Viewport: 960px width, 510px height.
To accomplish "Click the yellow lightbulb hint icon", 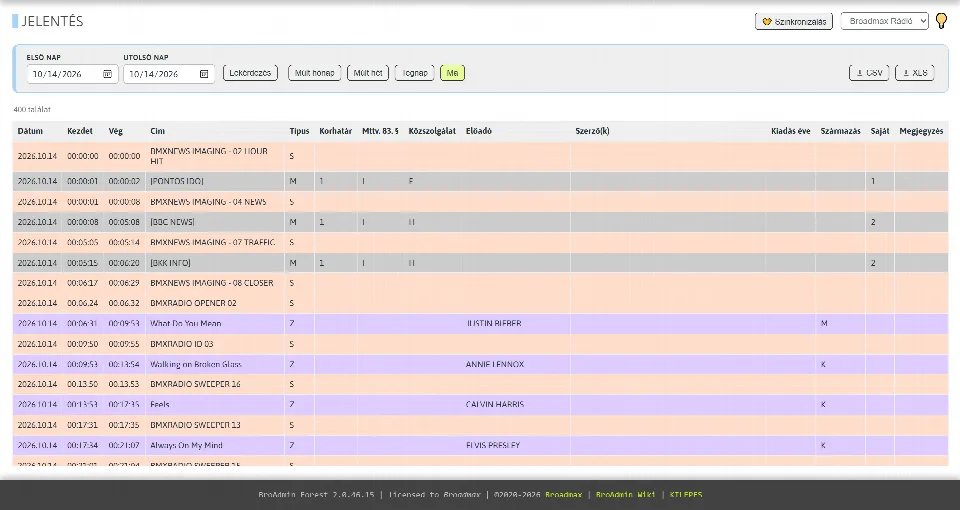I will 942,21.
